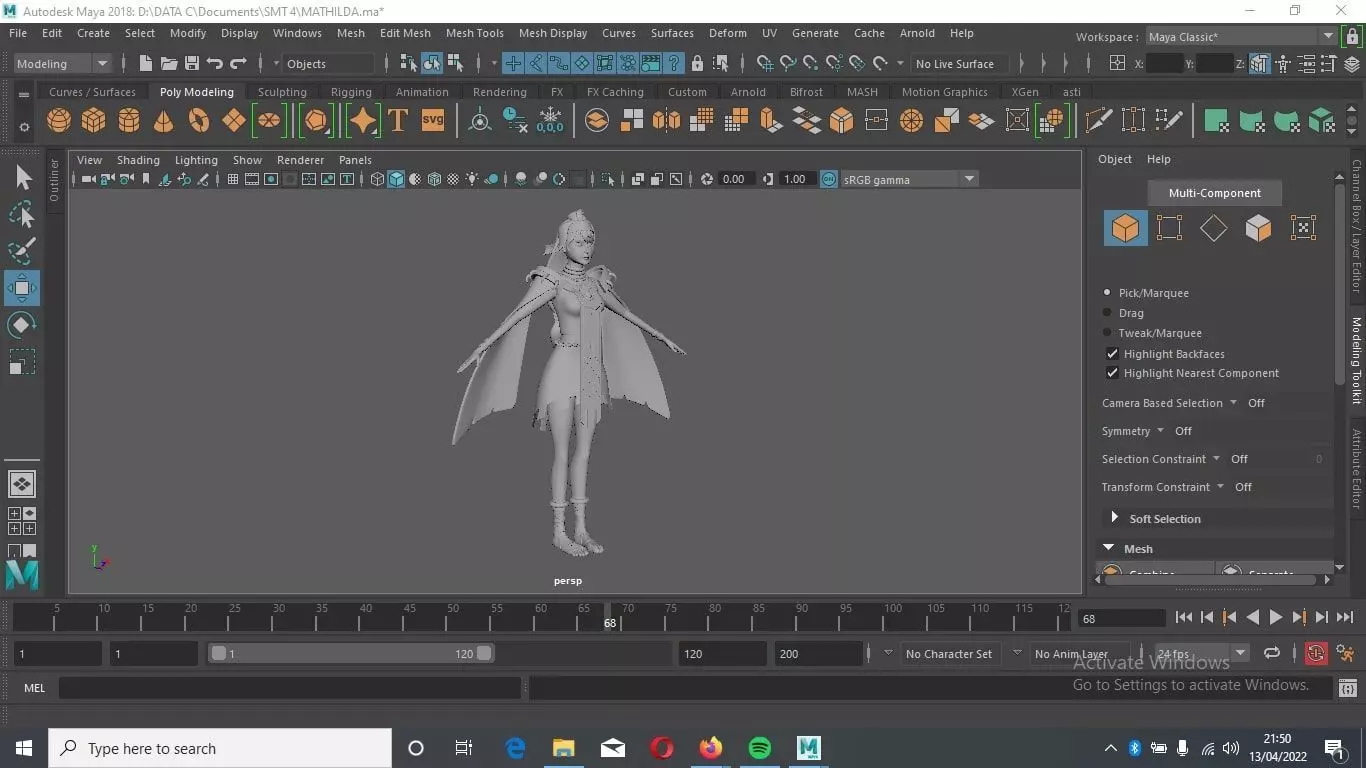Switch to Rigging shelf tab
Screen dimensions: 1366x768
(x=351, y=92)
